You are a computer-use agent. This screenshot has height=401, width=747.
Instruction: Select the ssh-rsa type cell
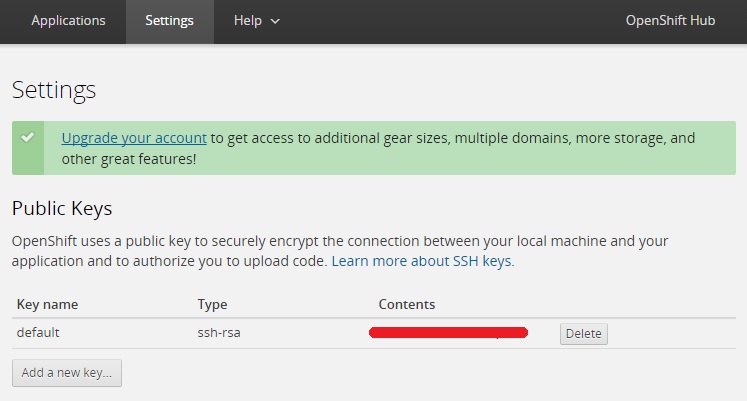pos(219,332)
